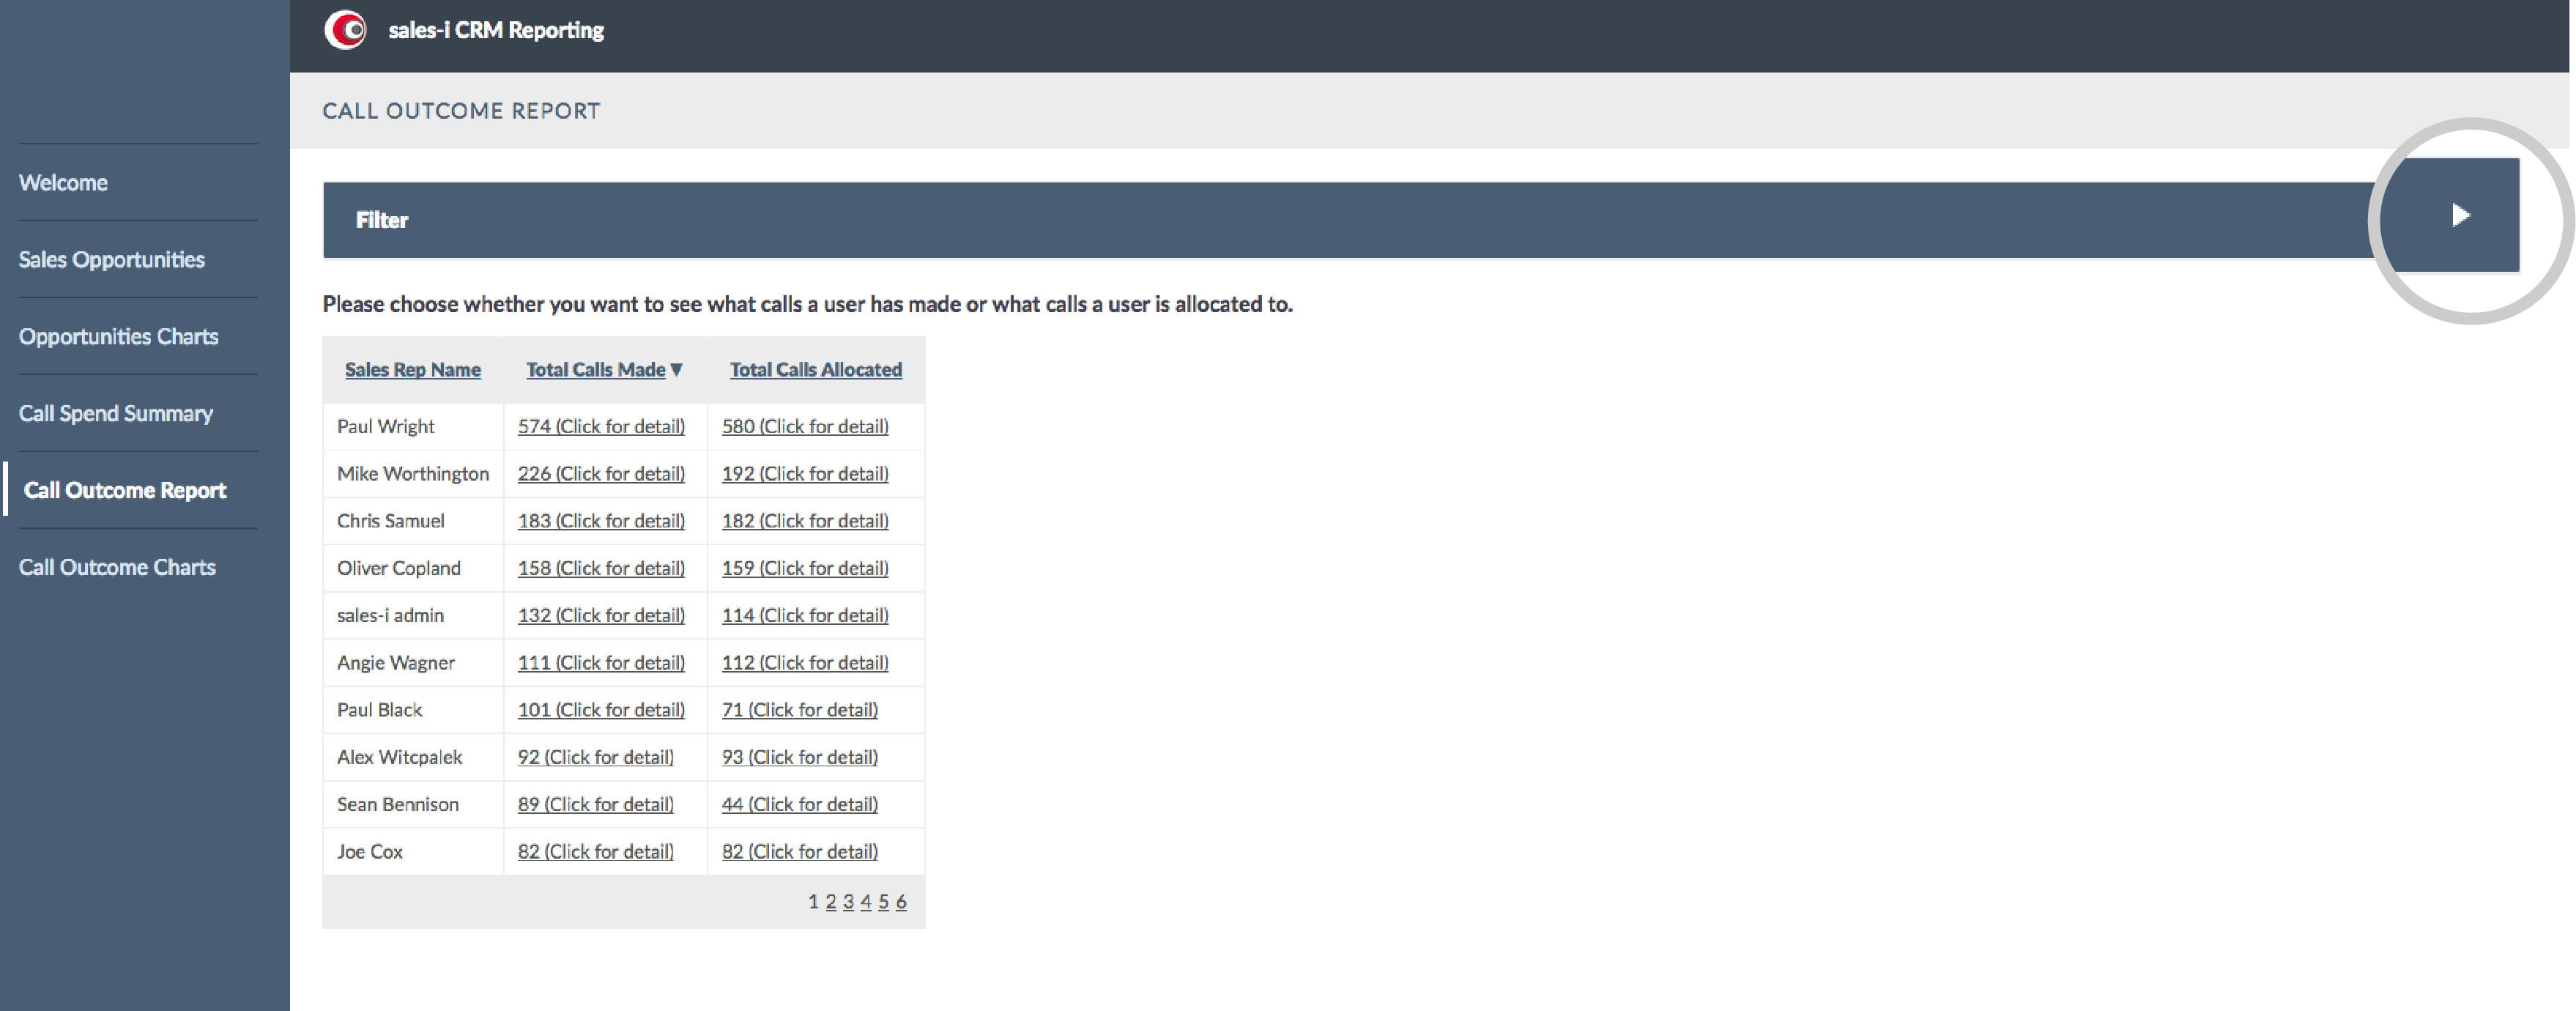
Task: Click Paul Wright total calls allocated detail
Action: [805, 424]
